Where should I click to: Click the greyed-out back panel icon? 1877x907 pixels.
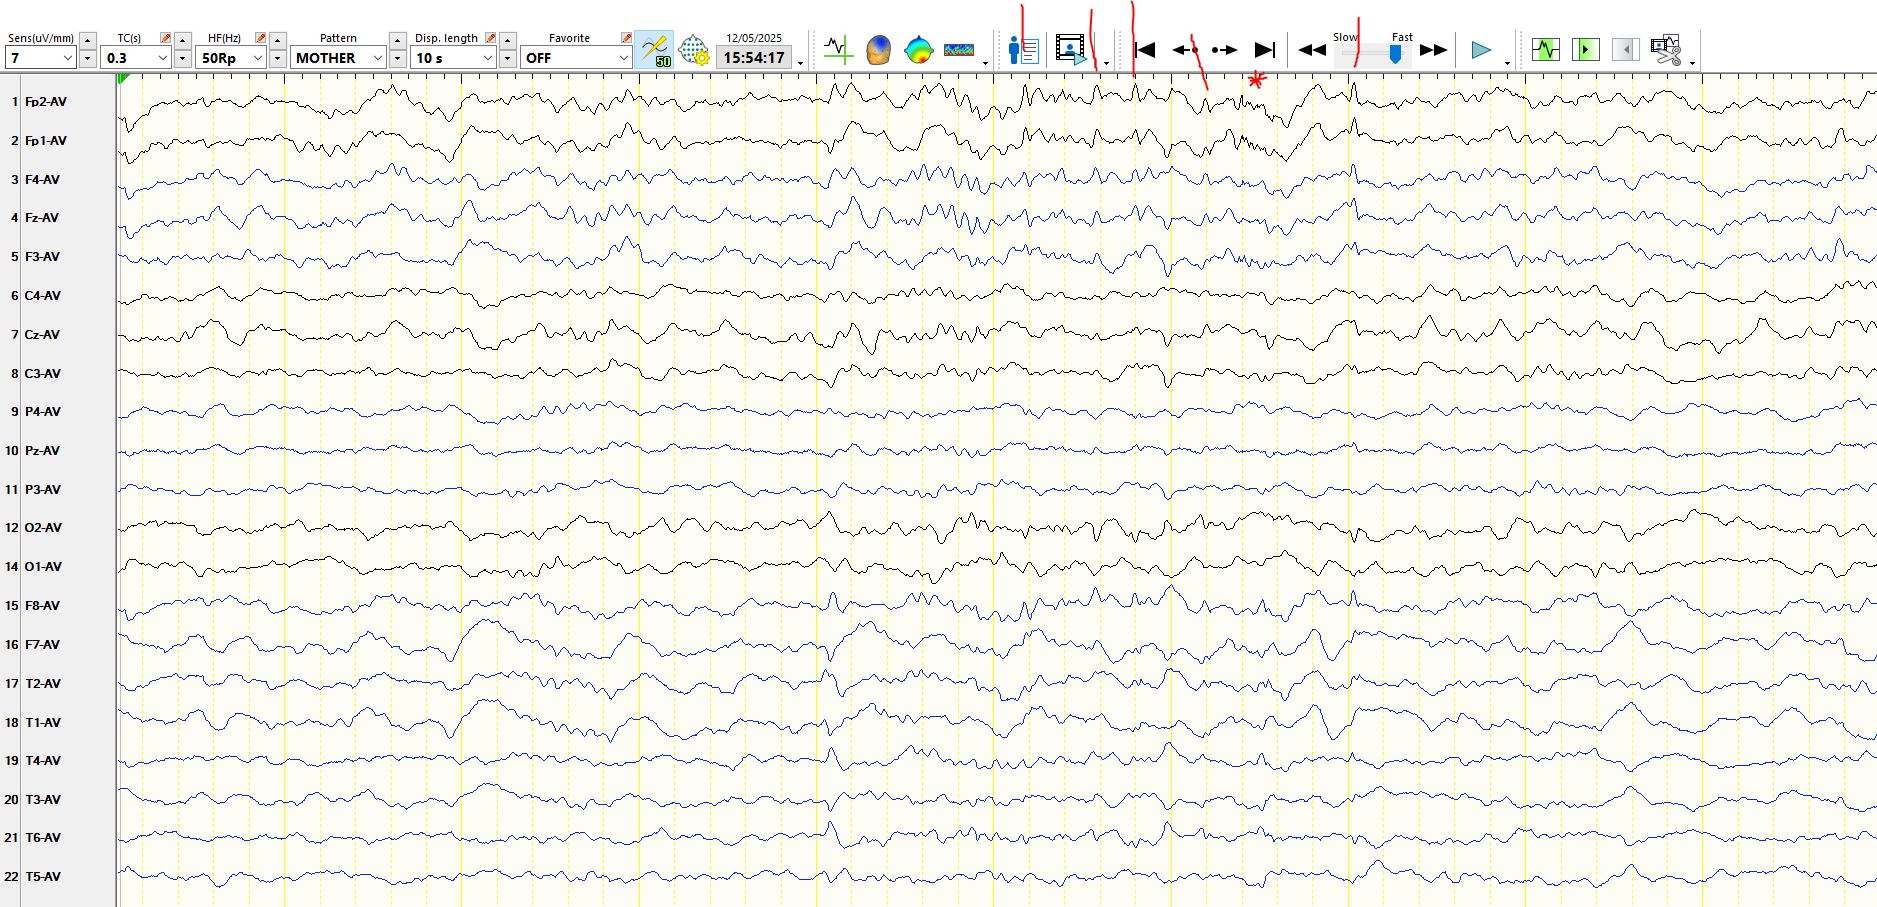point(1626,49)
